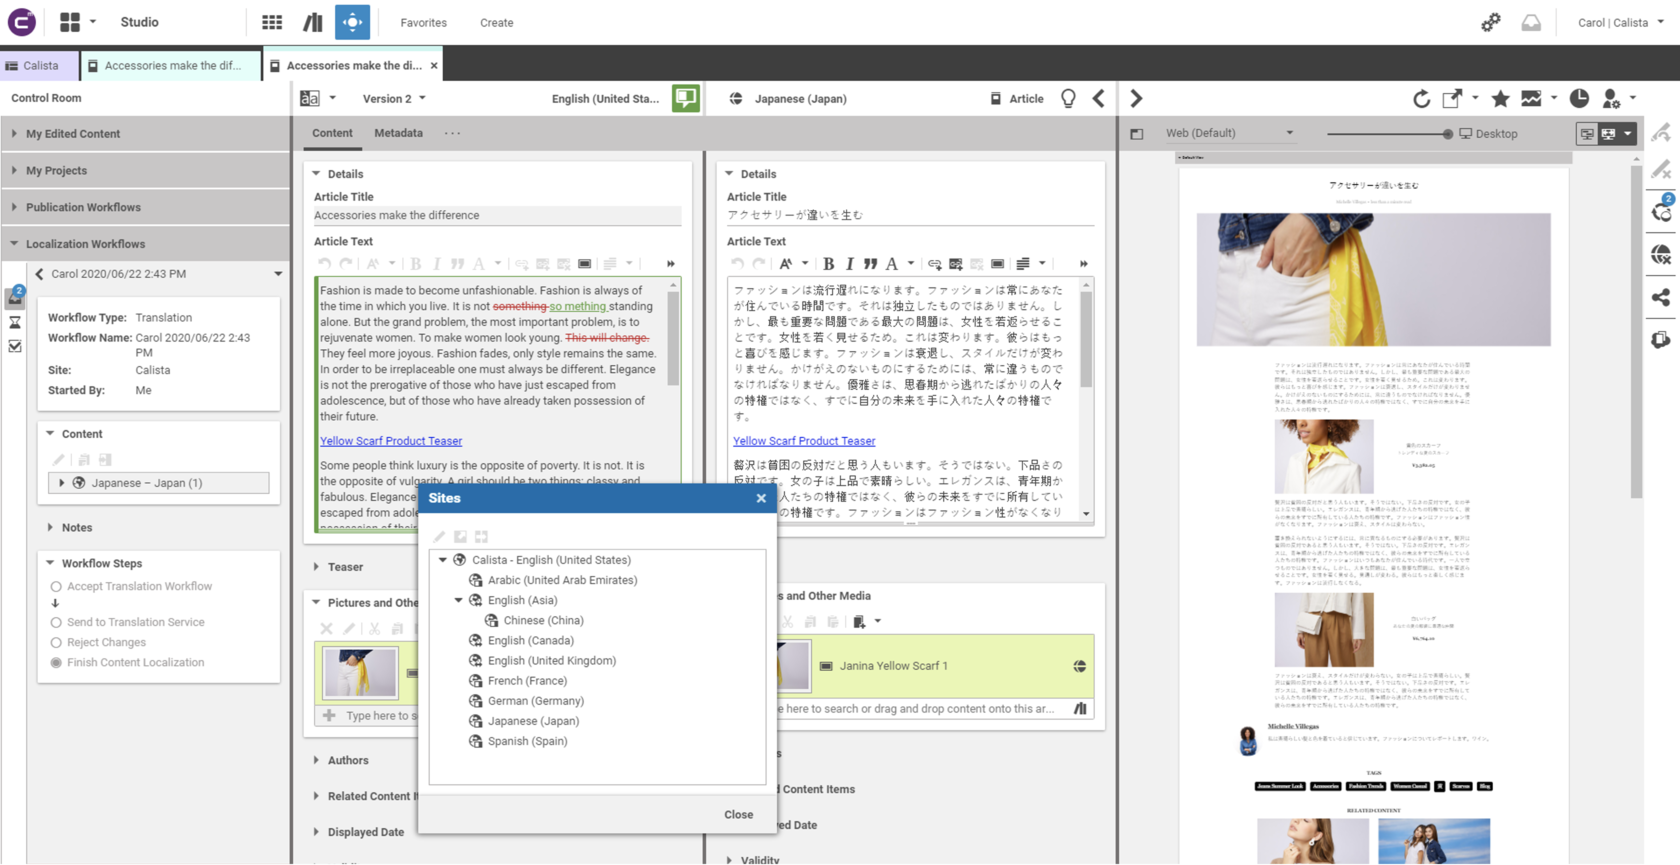Open the notifications tray icon
Viewport: 1680px width, 865px height.
[1531, 22]
